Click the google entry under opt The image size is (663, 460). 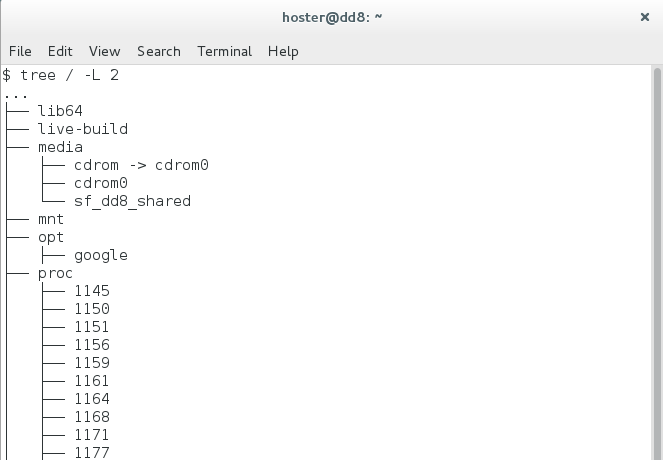tap(101, 256)
